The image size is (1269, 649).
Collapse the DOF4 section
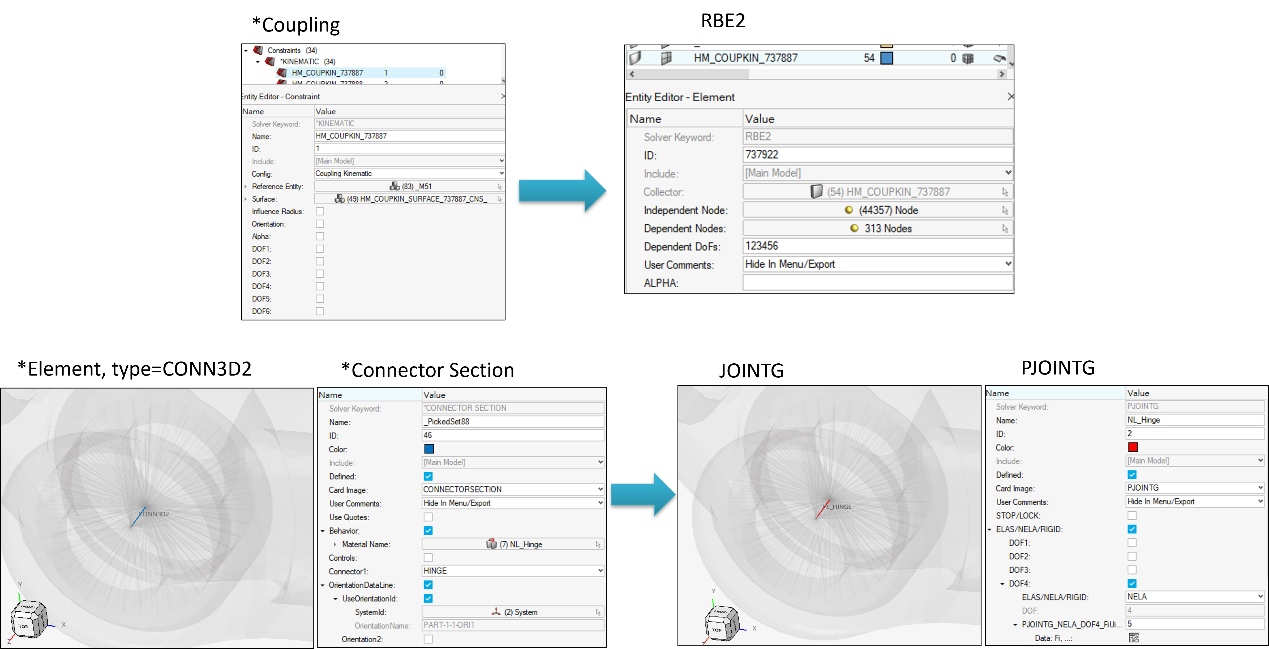(1002, 583)
